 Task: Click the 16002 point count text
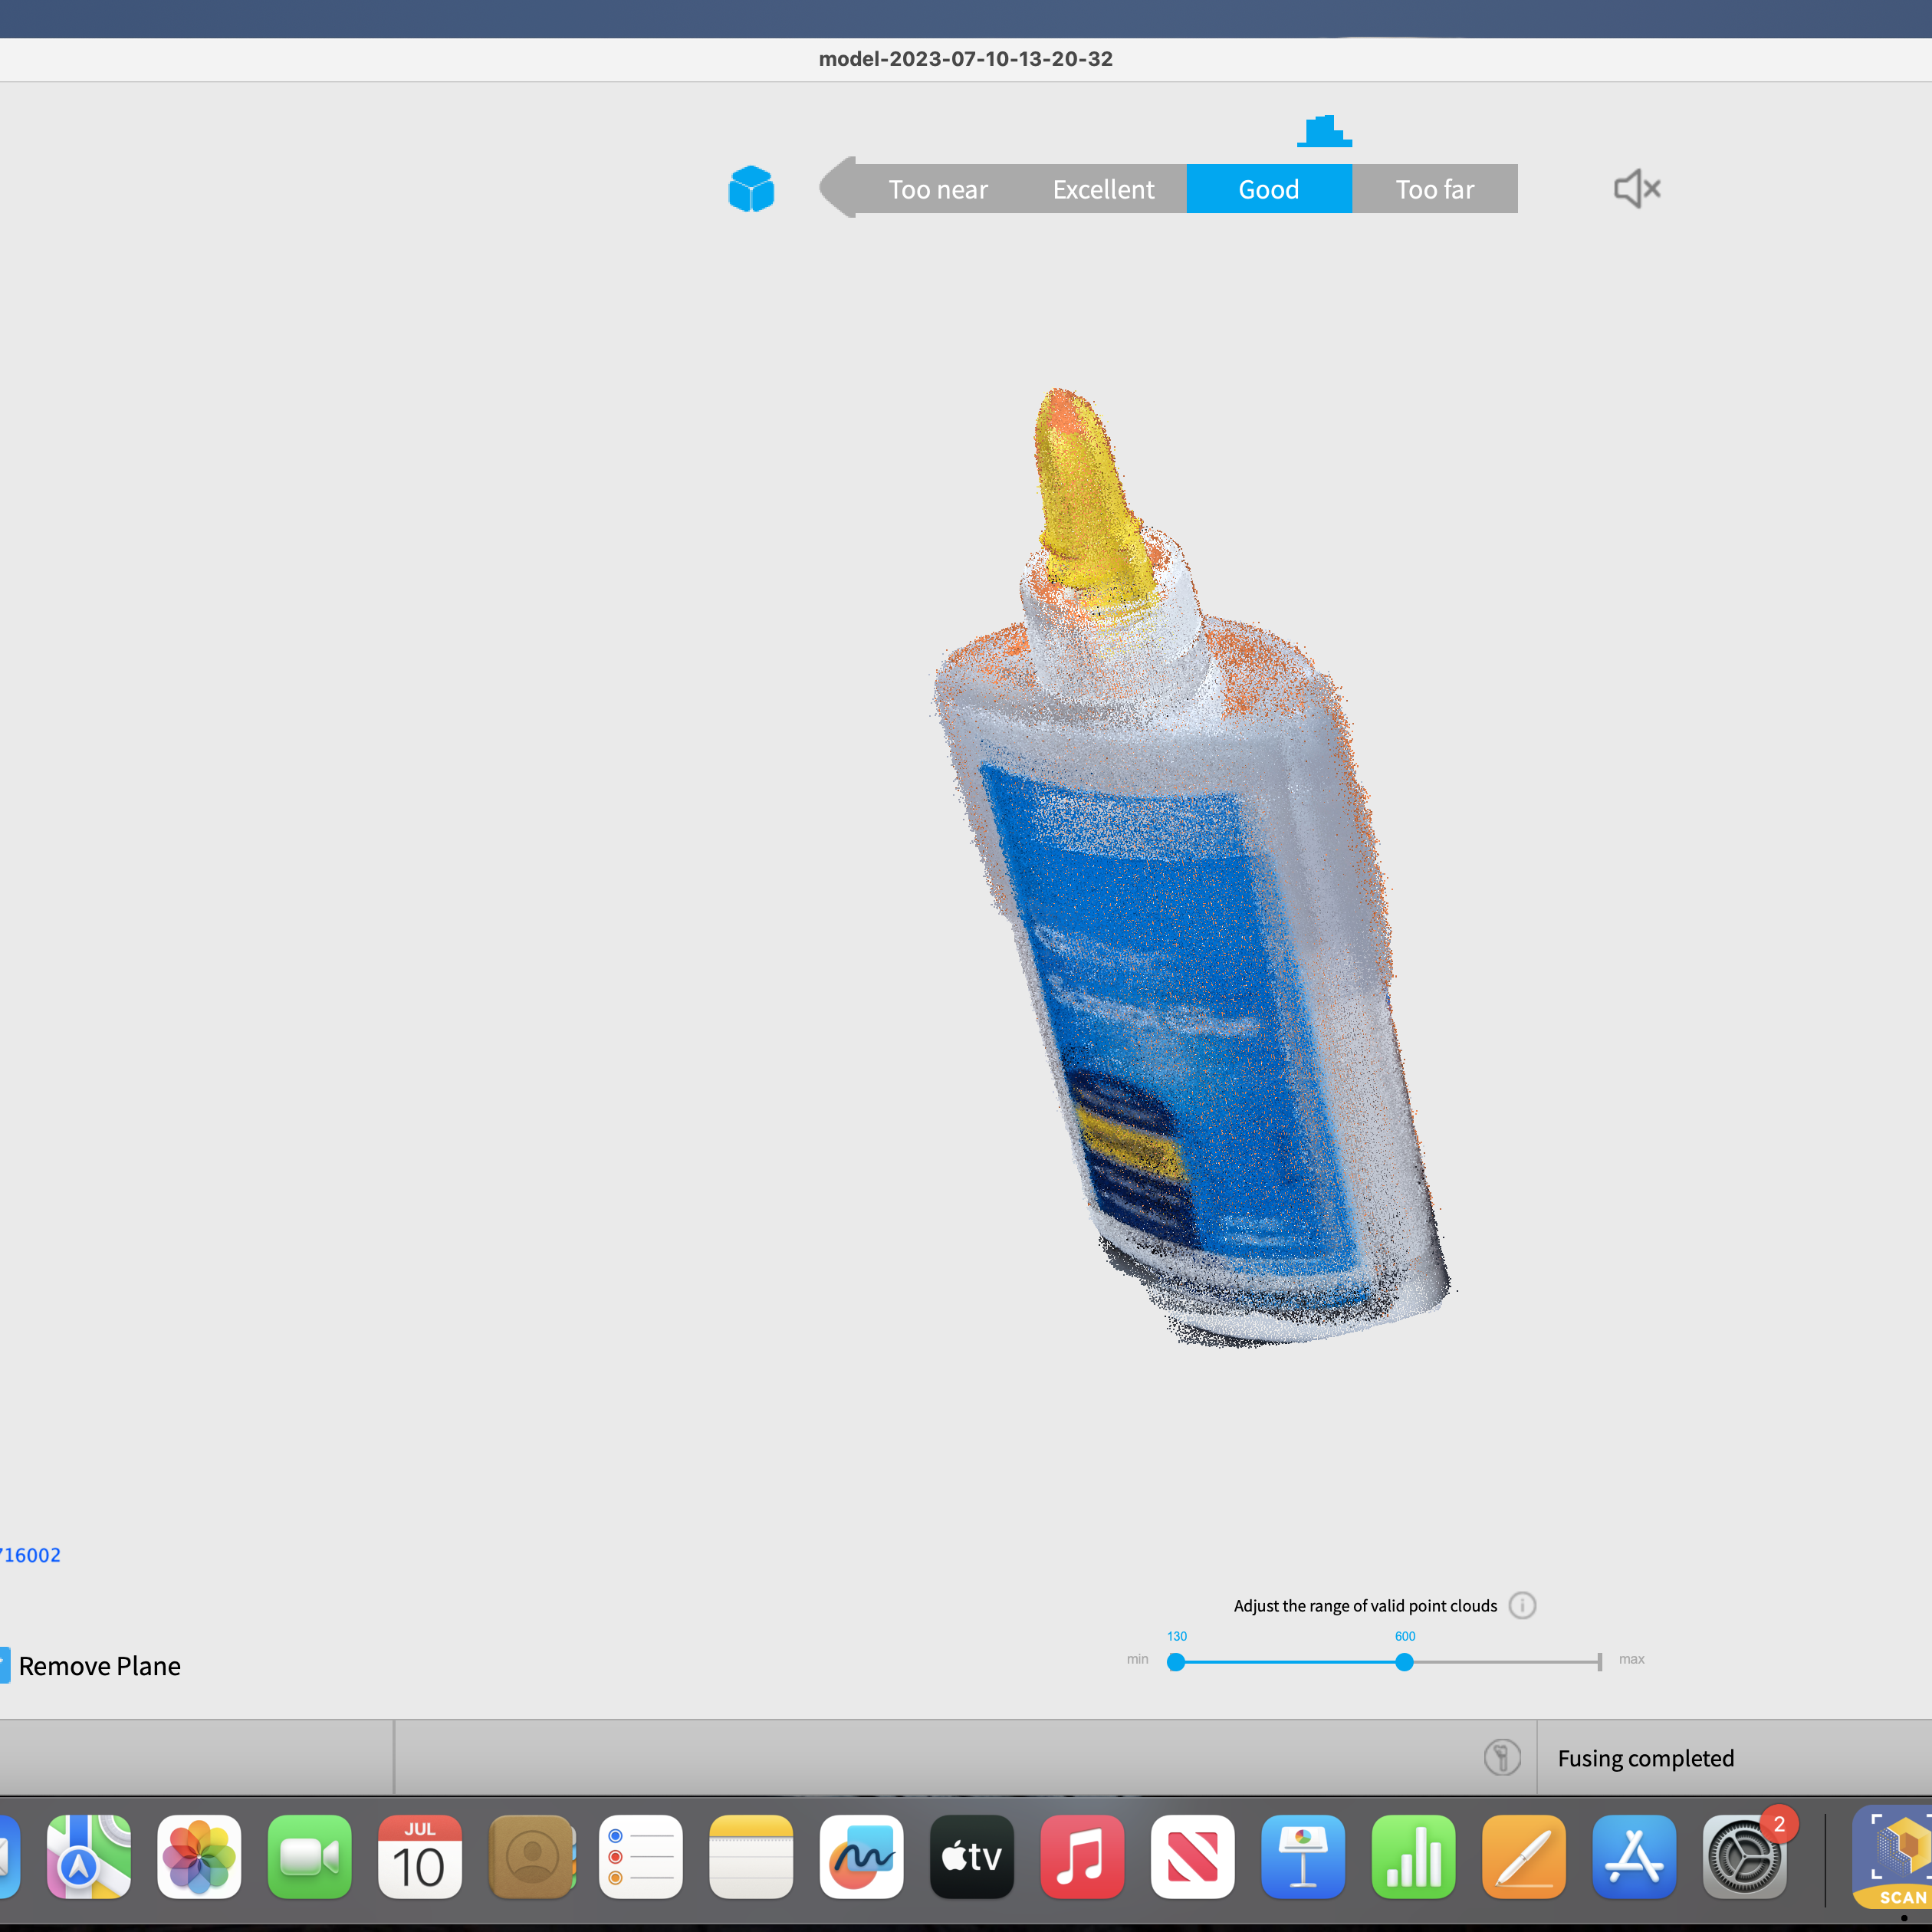(30, 1555)
